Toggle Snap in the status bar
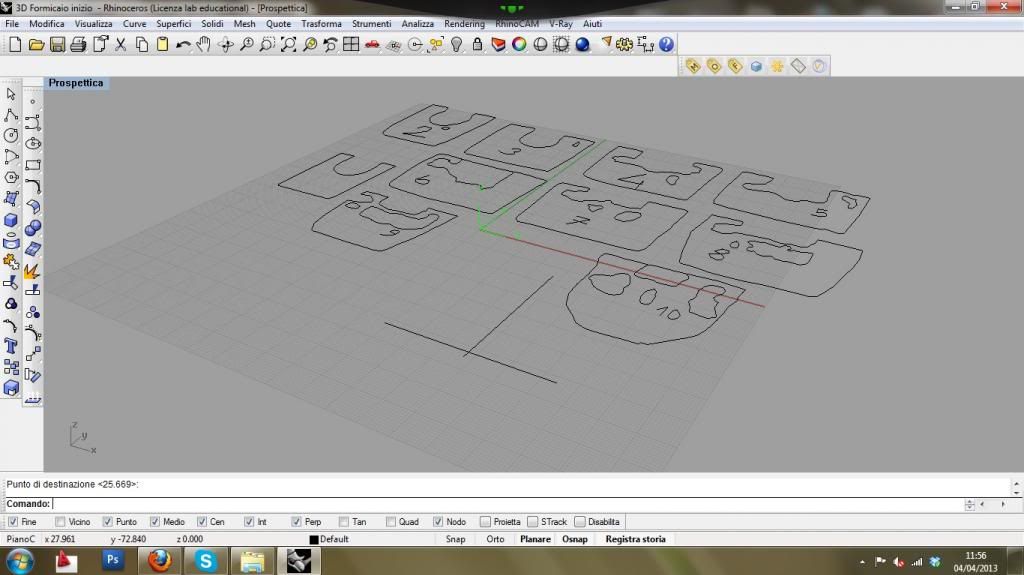The height and width of the screenshot is (575, 1024). click(455, 539)
